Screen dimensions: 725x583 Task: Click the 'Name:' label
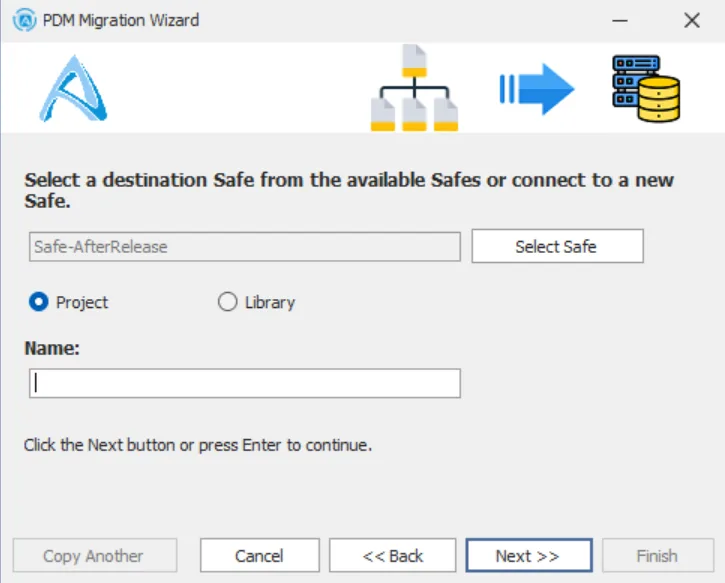pos(52,348)
